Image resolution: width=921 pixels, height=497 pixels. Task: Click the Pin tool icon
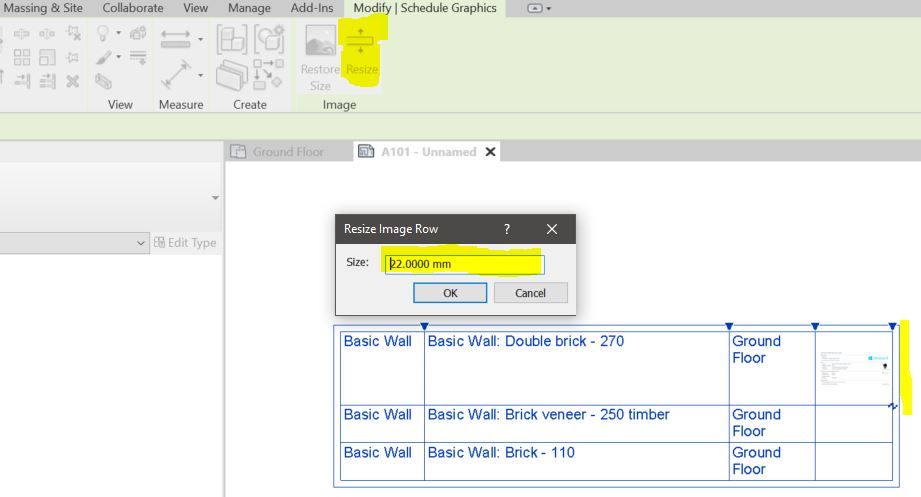pyautogui.click(x=73, y=57)
